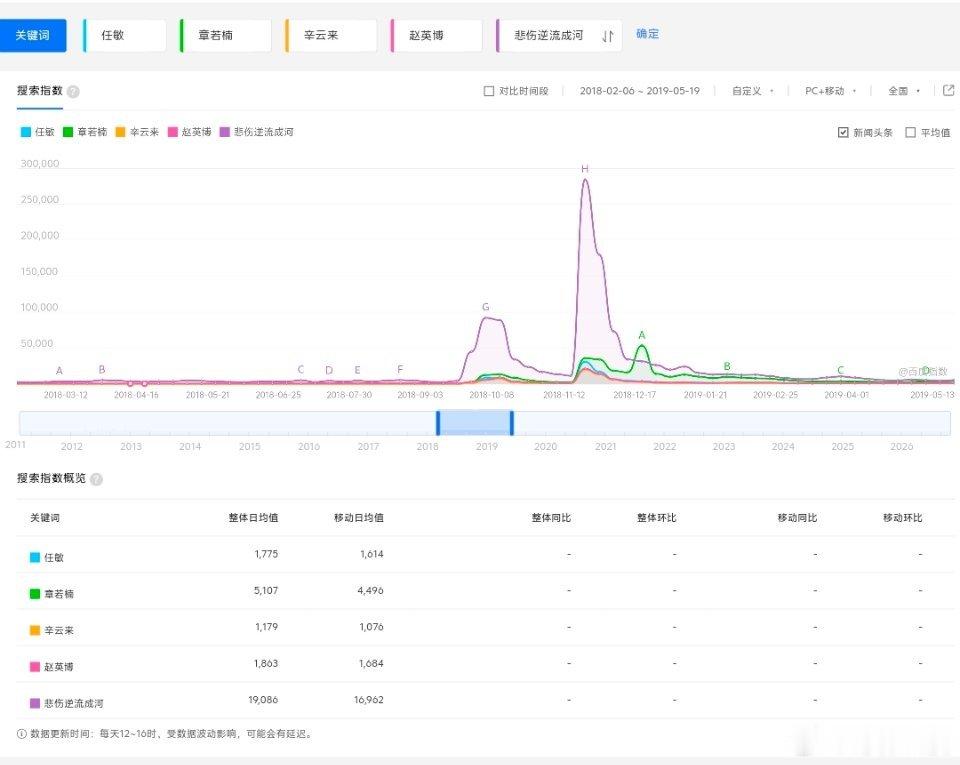The height and width of the screenshot is (765, 960).
Task: Click the 关键词 blue button
Action: click(x=33, y=35)
